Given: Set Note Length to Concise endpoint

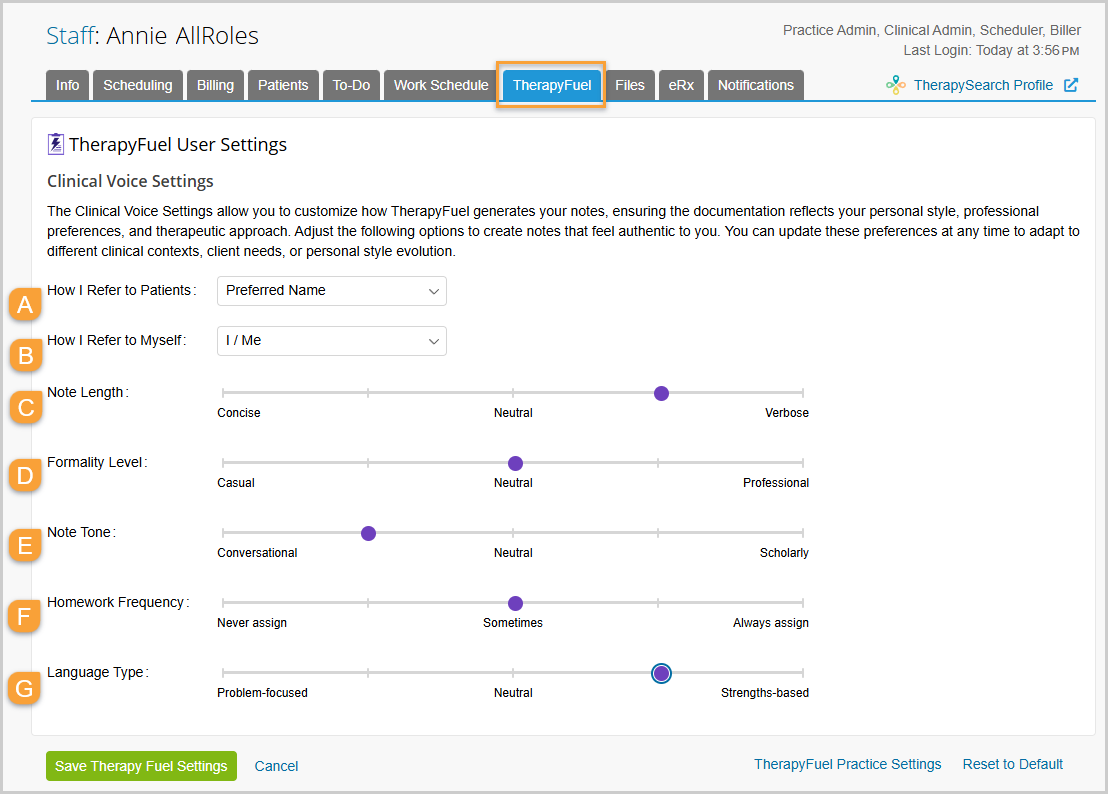Looking at the screenshot, I should click(x=223, y=393).
